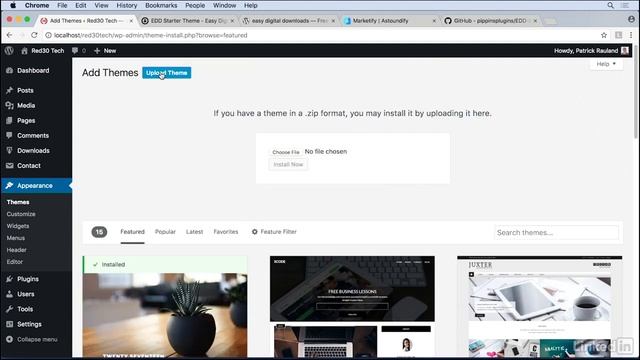
Task: Open the macOS Apple menu
Action: tap(13, 5)
